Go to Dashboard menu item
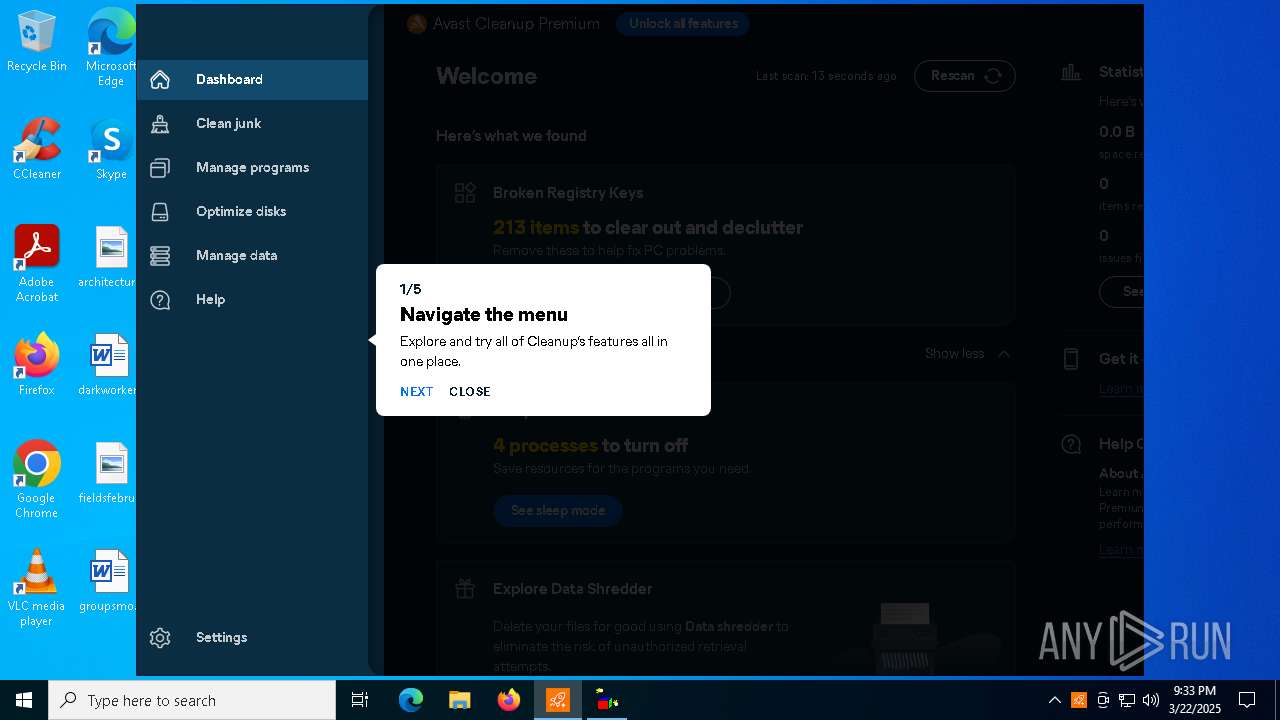The height and width of the screenshot is (720, 1280). point(252,80)
